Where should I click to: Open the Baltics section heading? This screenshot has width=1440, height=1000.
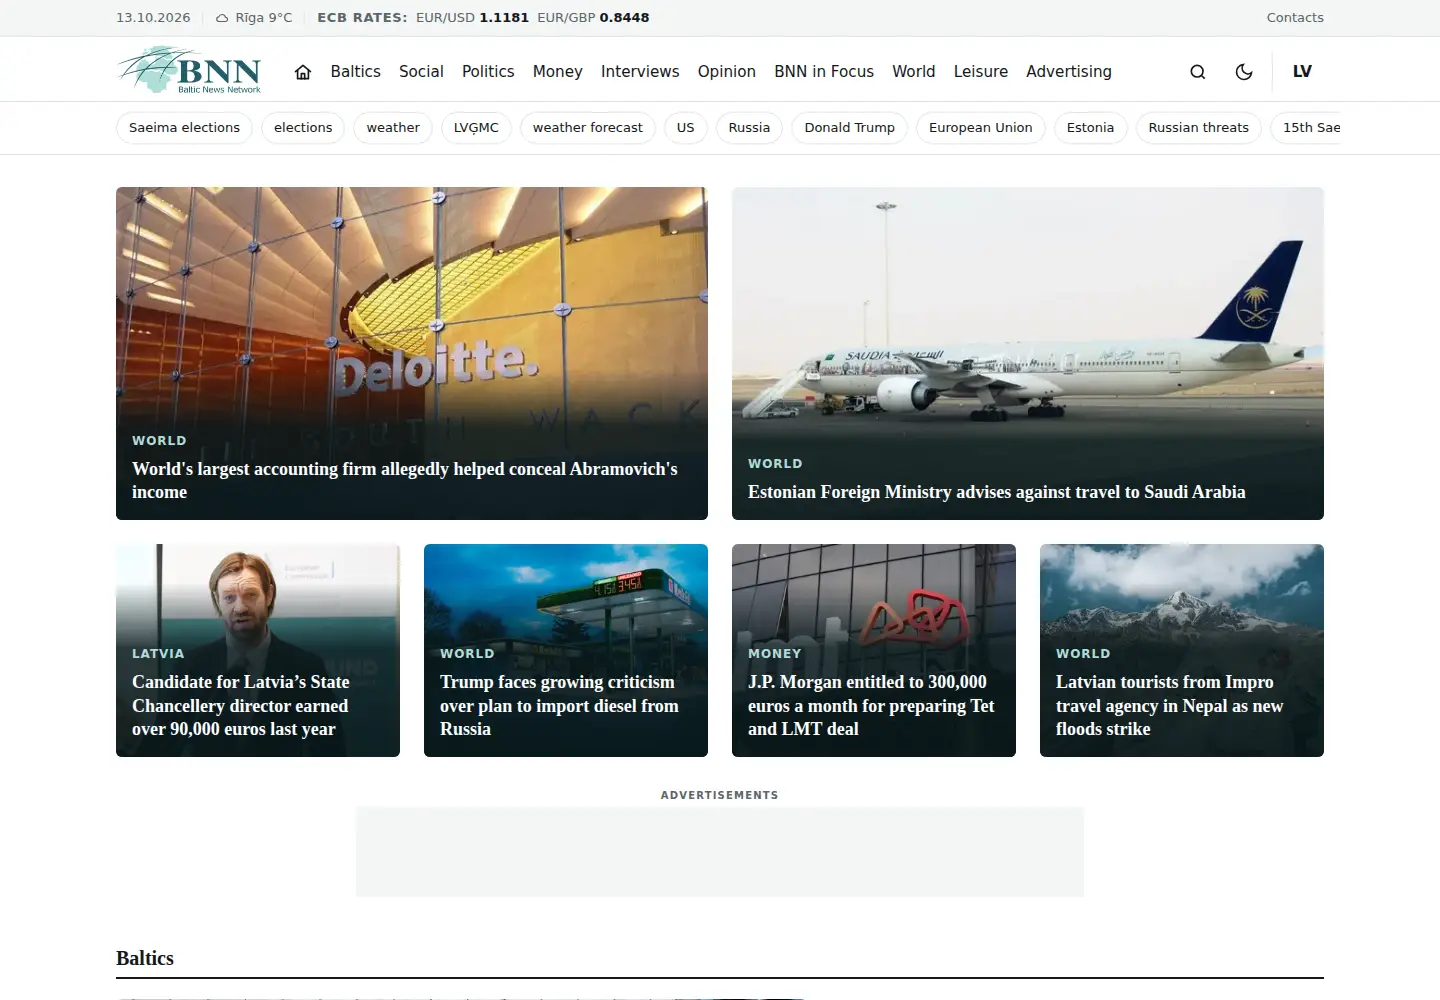click(145, 958)
